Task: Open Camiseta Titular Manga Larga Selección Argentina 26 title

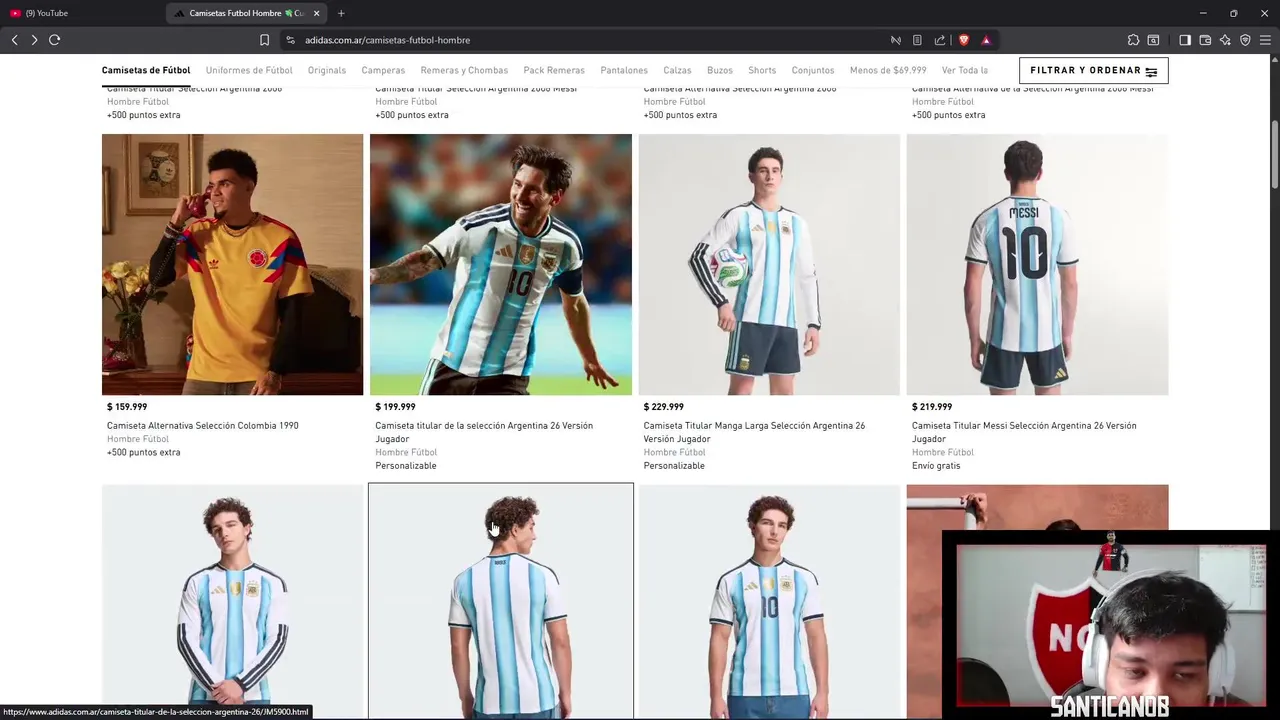Action: (754, 432)
